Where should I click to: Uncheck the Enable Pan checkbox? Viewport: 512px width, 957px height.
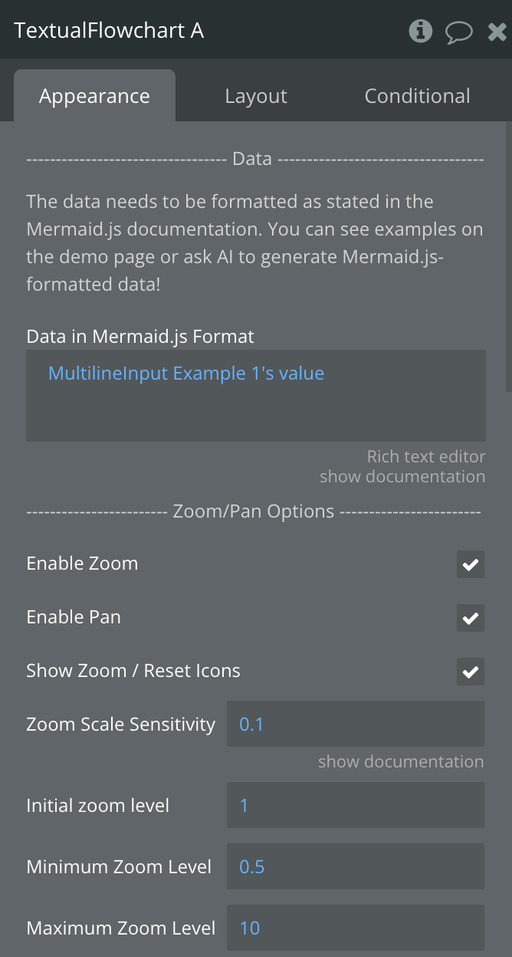tap(471, 618)
